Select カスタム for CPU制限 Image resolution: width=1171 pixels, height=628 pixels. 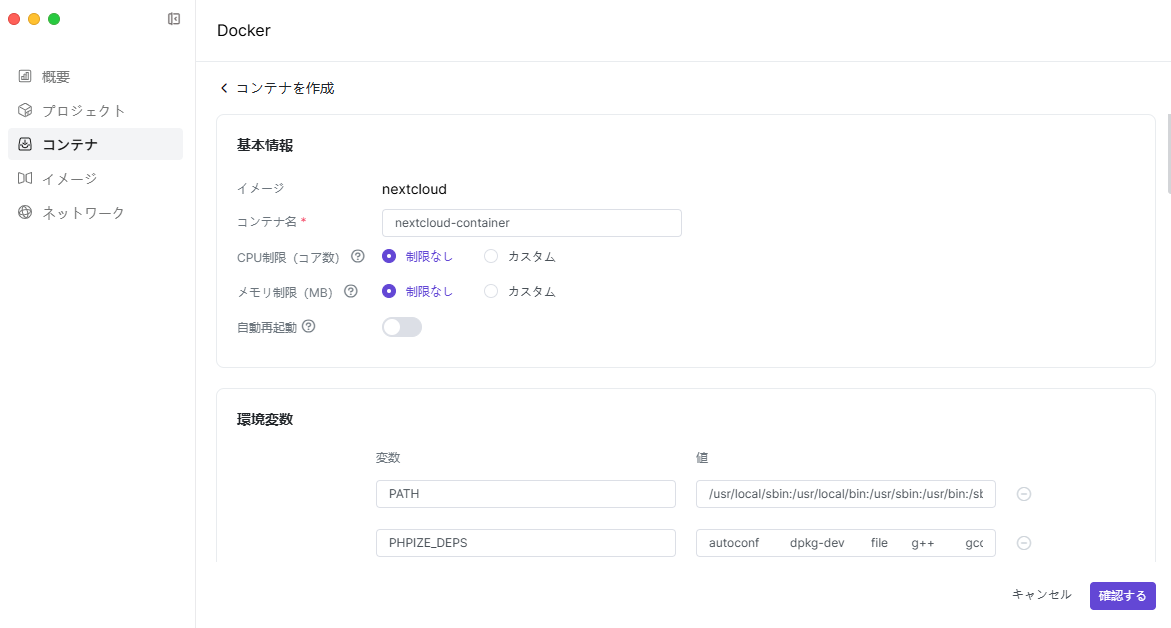[491, 256]
